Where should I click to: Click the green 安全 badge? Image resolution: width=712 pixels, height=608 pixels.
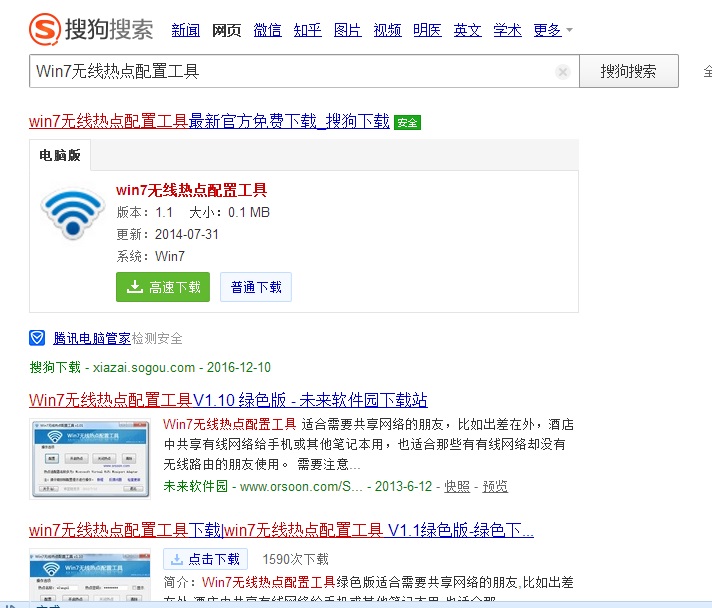[407, 122]
